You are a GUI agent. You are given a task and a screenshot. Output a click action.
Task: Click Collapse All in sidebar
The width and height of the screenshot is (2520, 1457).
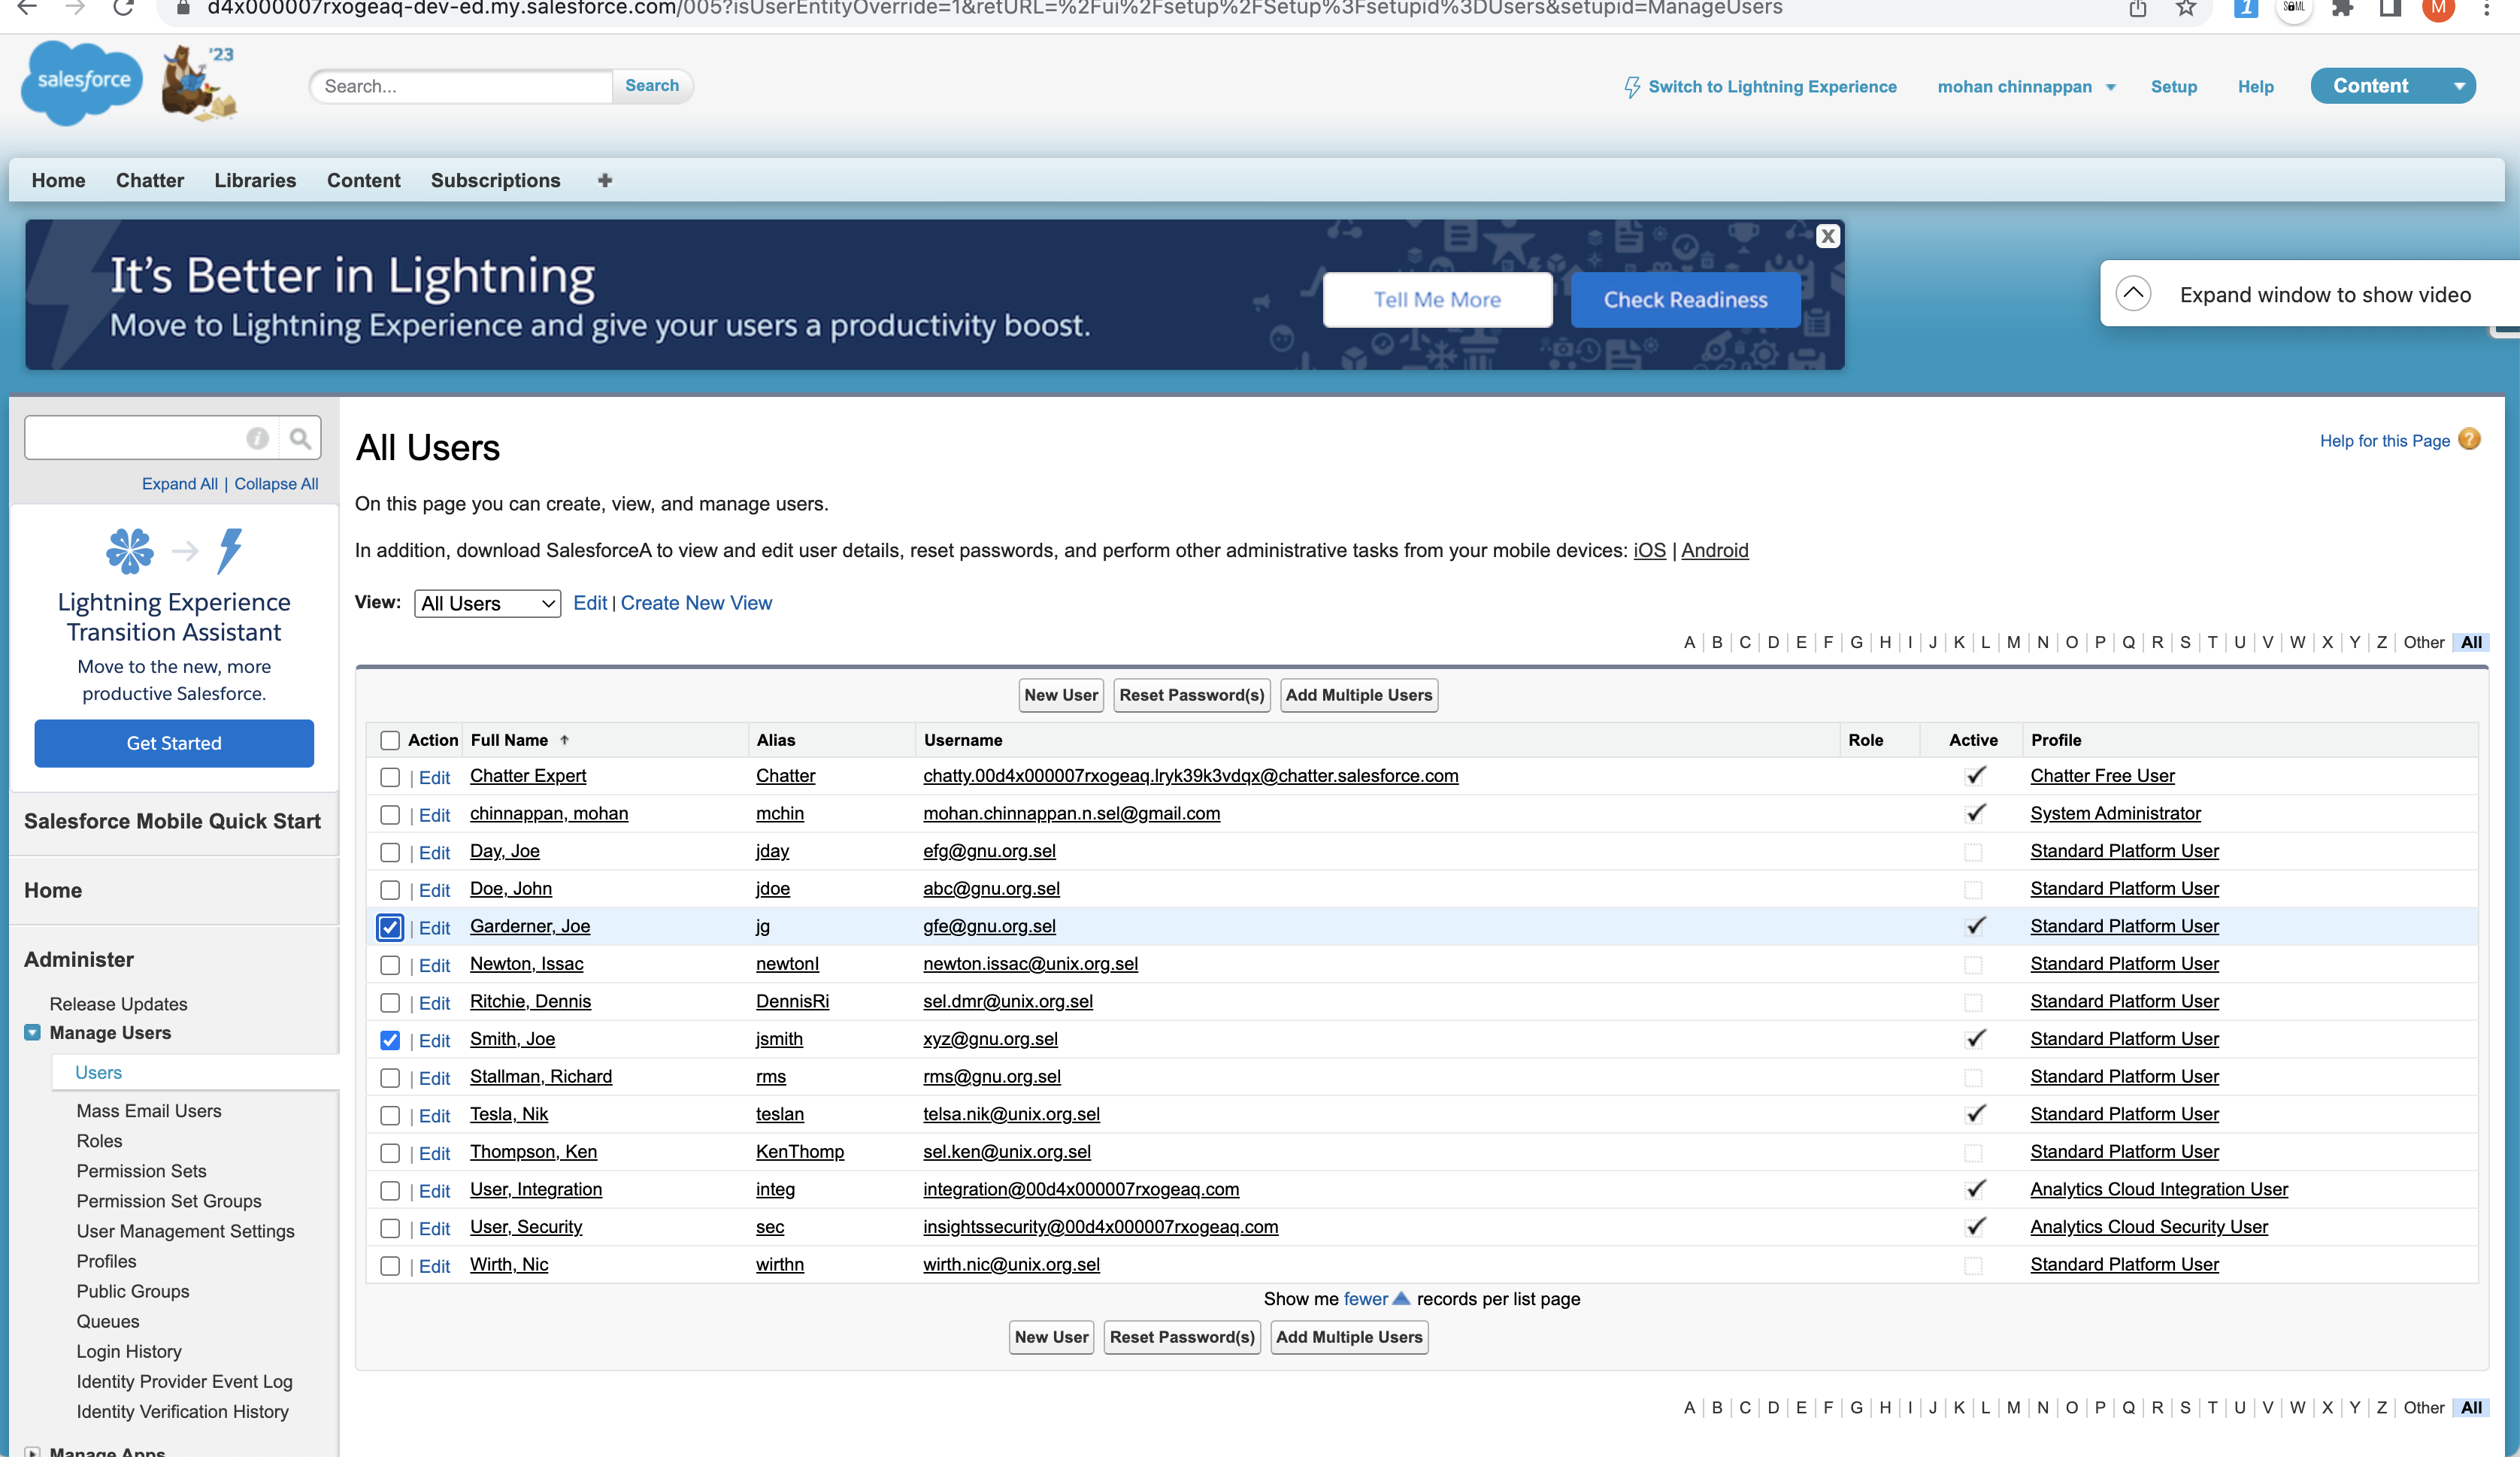(x=276, y=483)
